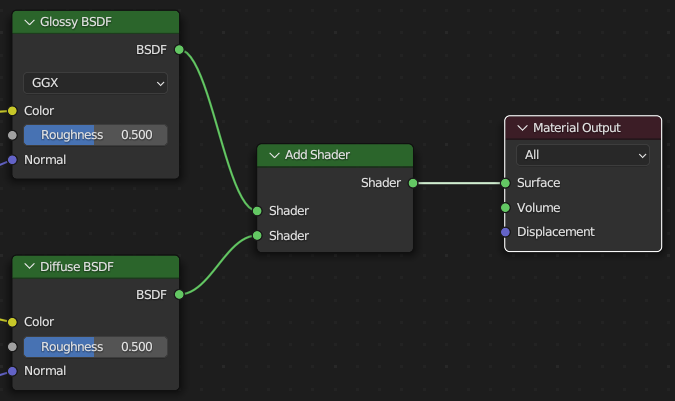
Task: Collapse the Glossy BSDF node
Action: [28, 22]
